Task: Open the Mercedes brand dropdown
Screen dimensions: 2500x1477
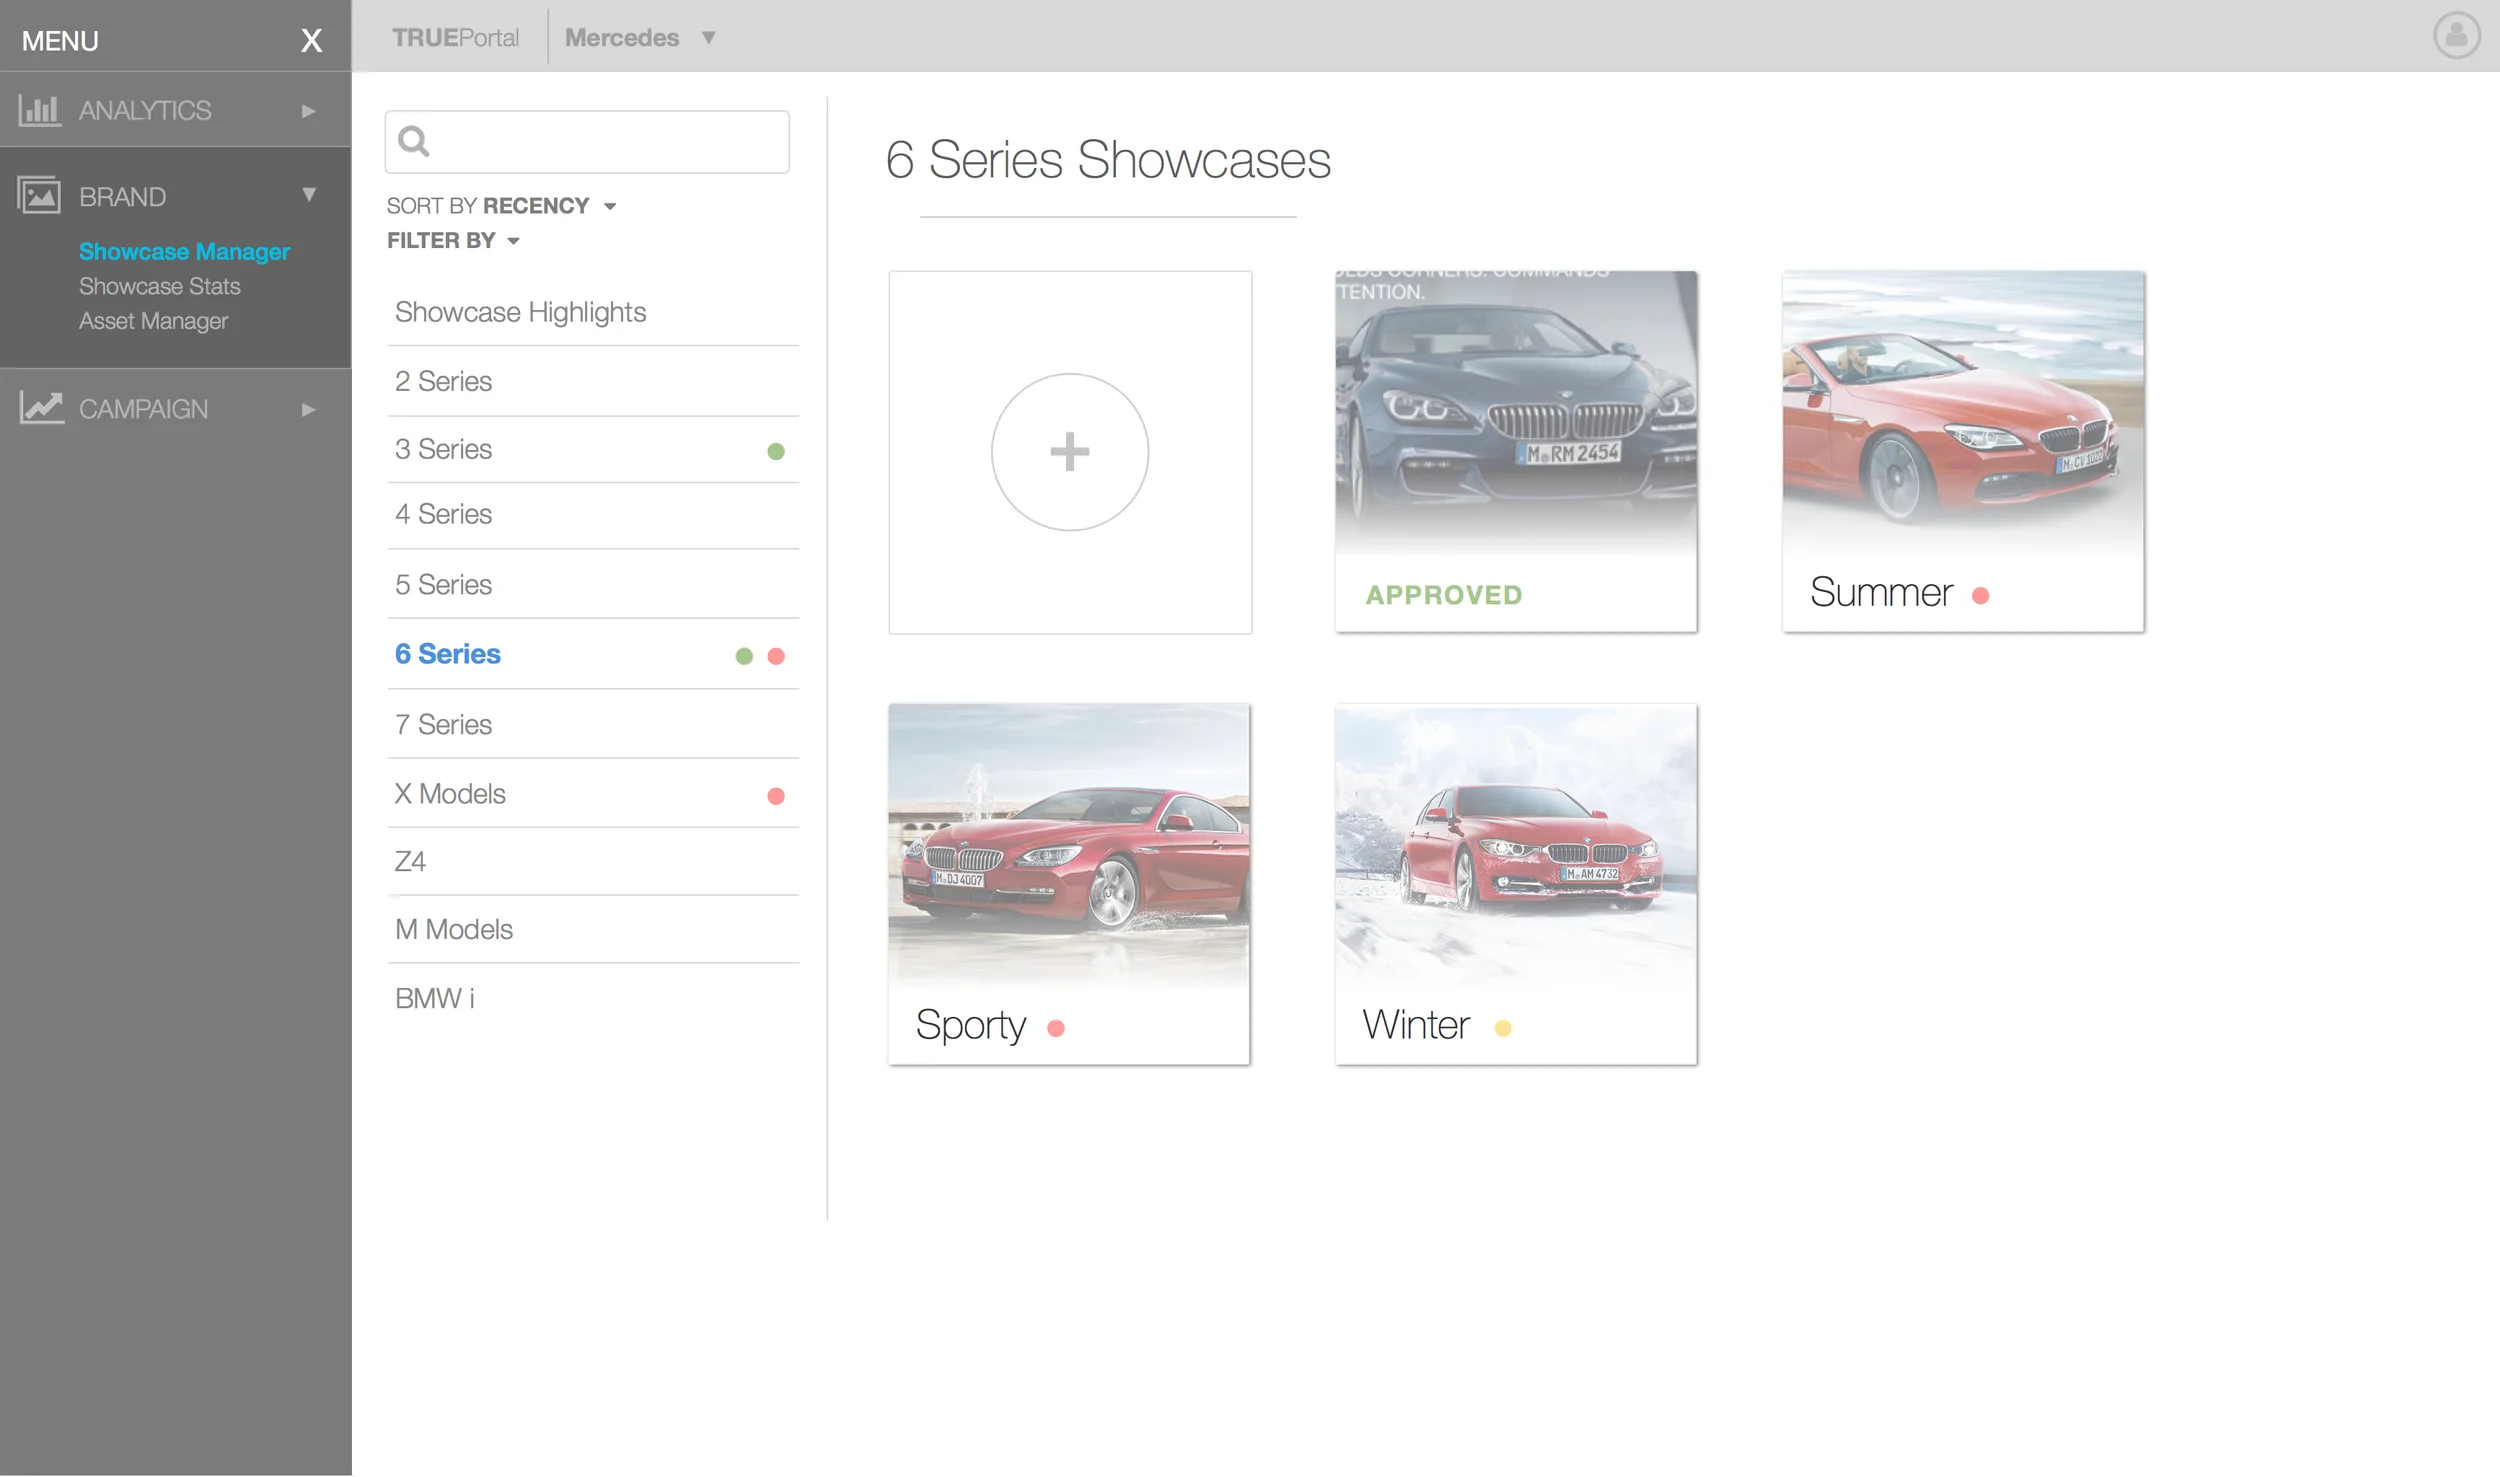Action: pos(708,38)
